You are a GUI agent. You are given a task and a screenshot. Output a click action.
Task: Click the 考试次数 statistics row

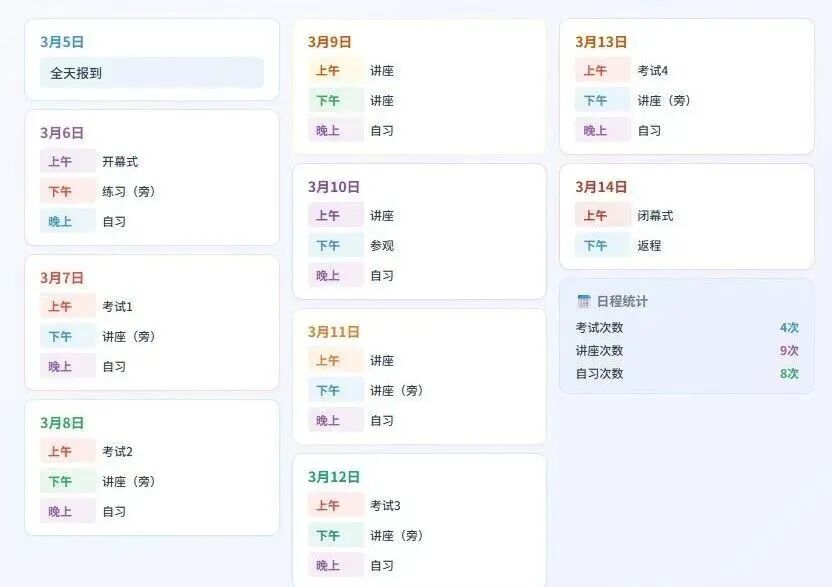[687, 328]
